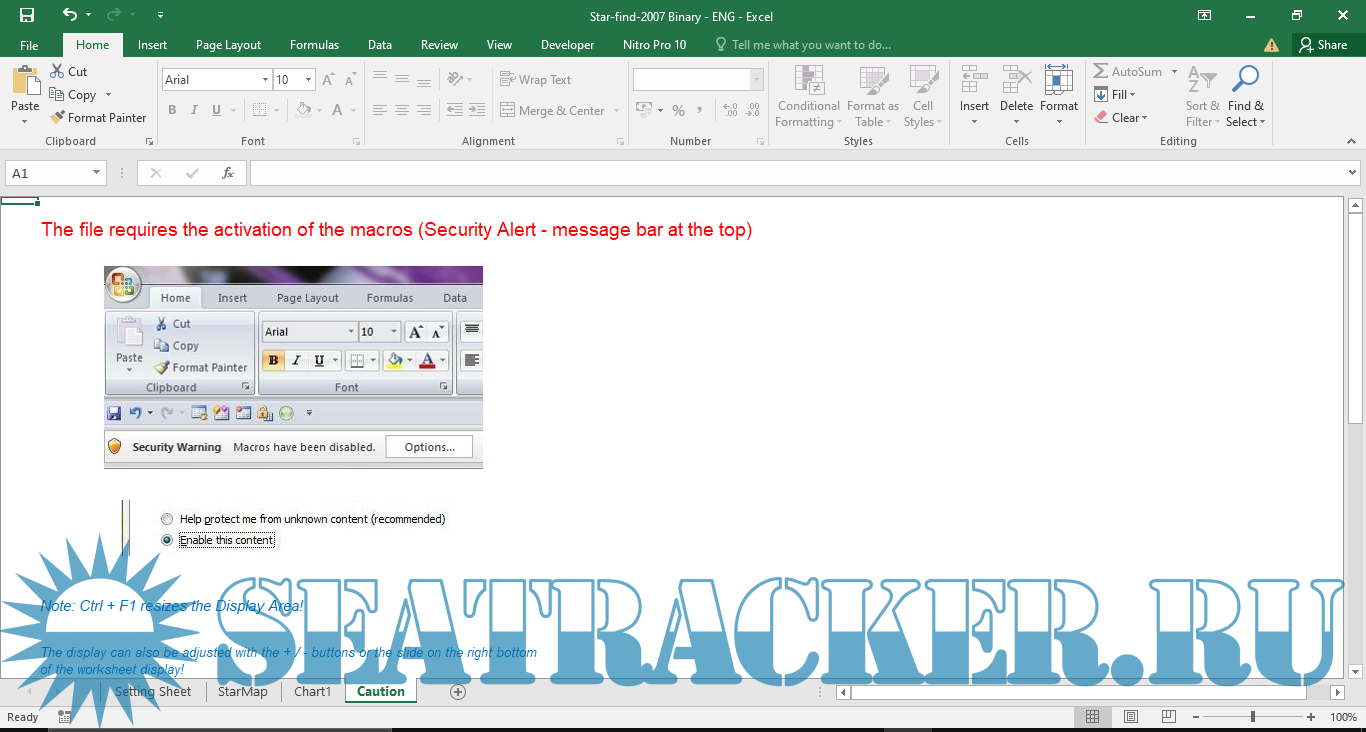Image resolution: width=1366 pixels, height=732 pixels.
Task: Switch to the StarMap sheet tab
Action: (242, 692)
